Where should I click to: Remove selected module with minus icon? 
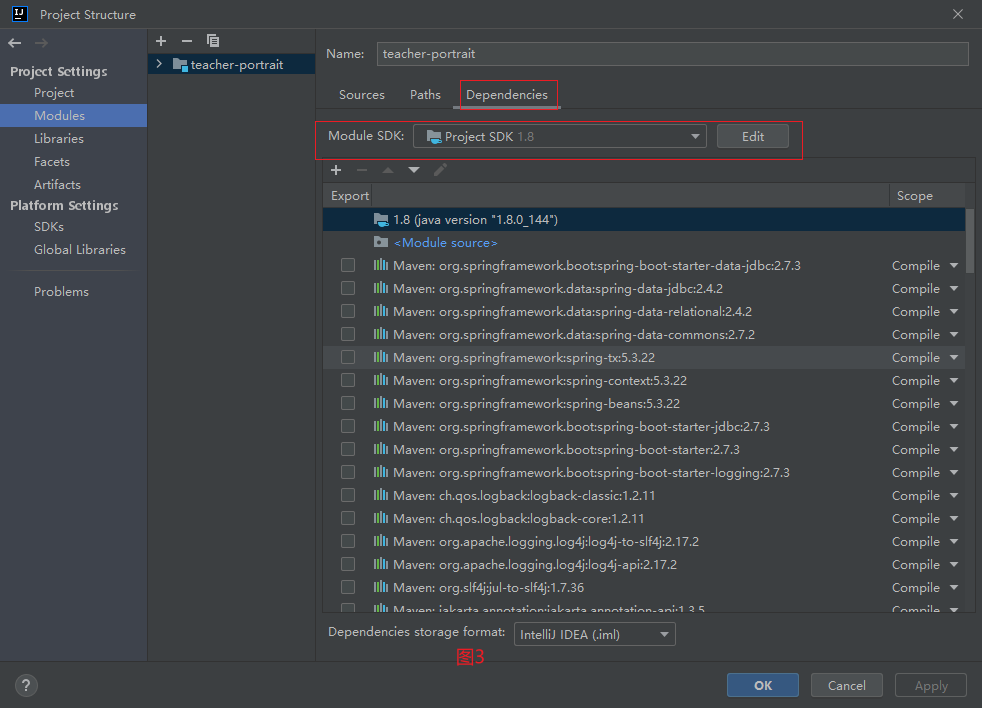pos(187,41)
